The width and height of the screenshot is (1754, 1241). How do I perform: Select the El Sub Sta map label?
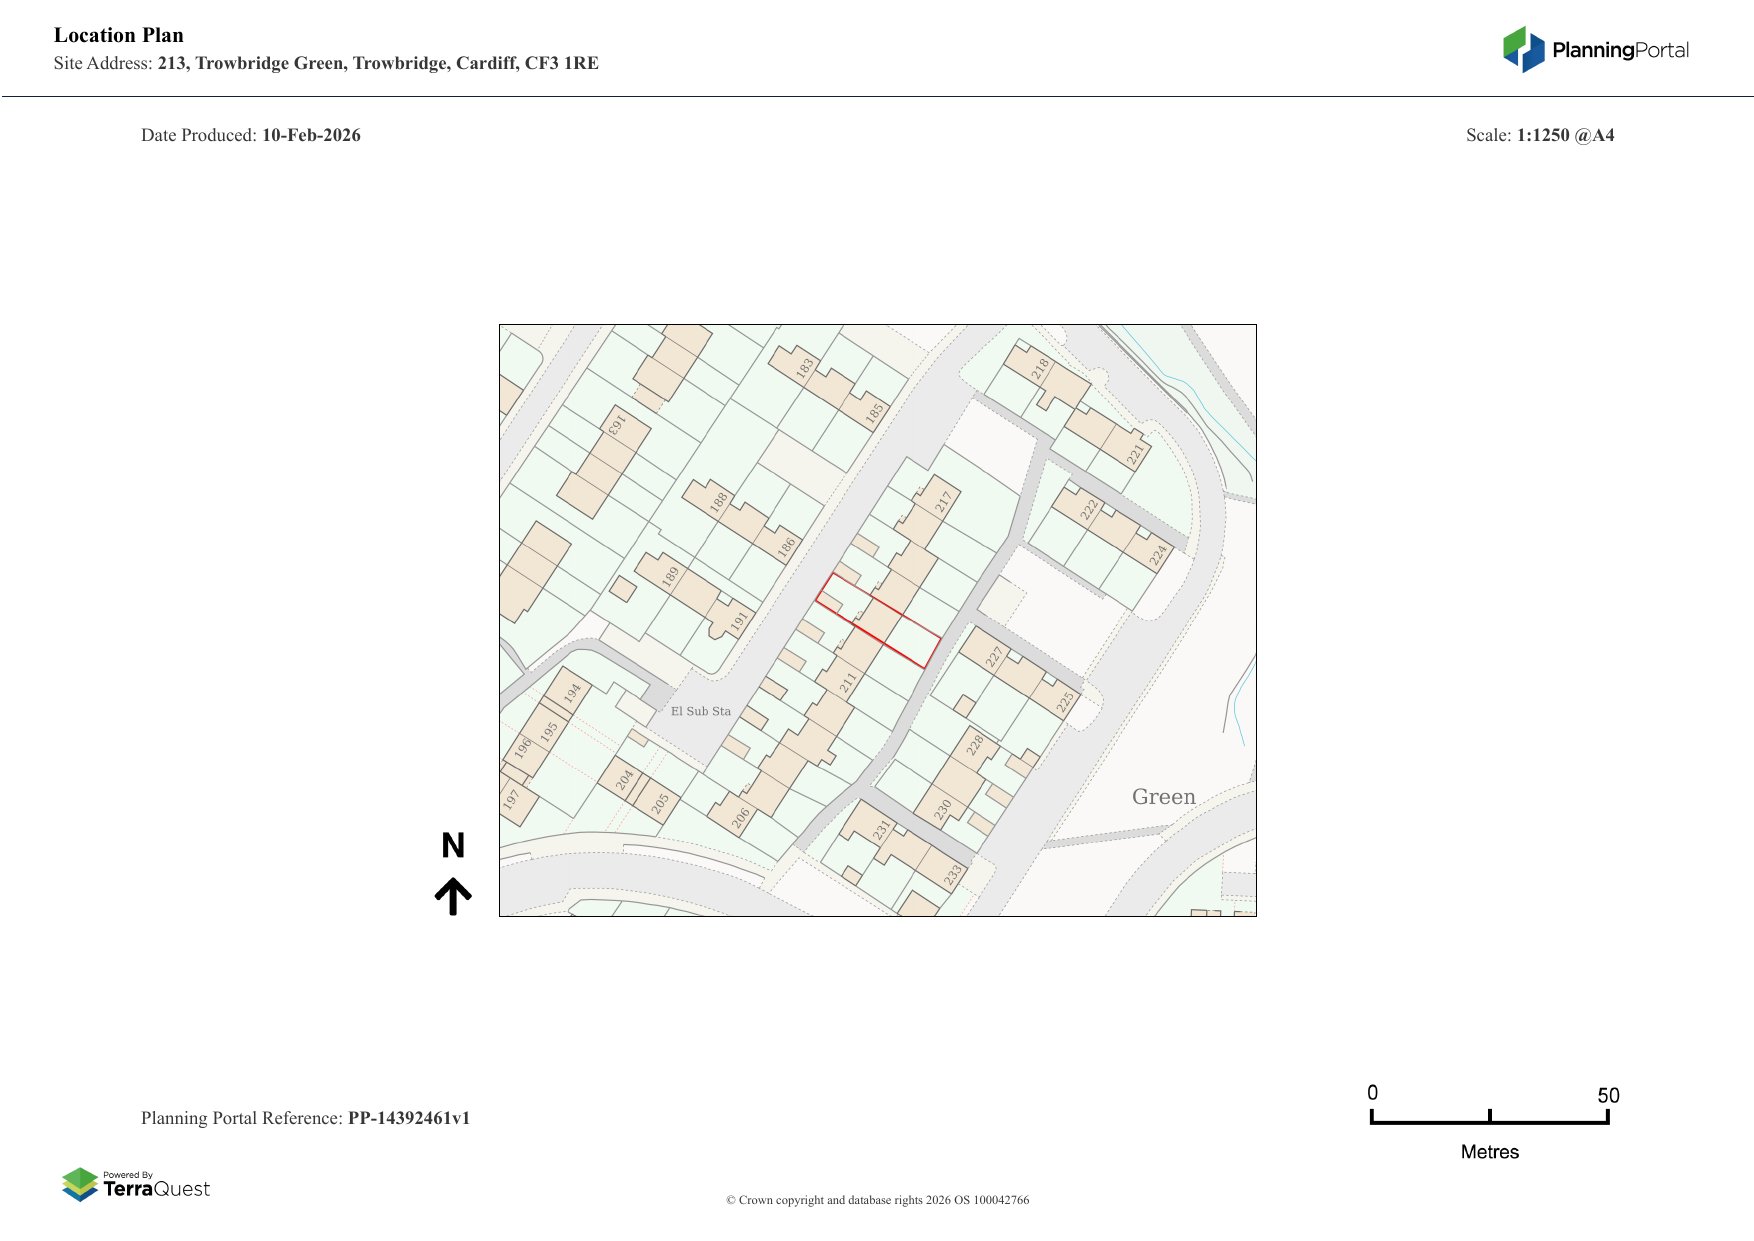(x=700, y=711)
